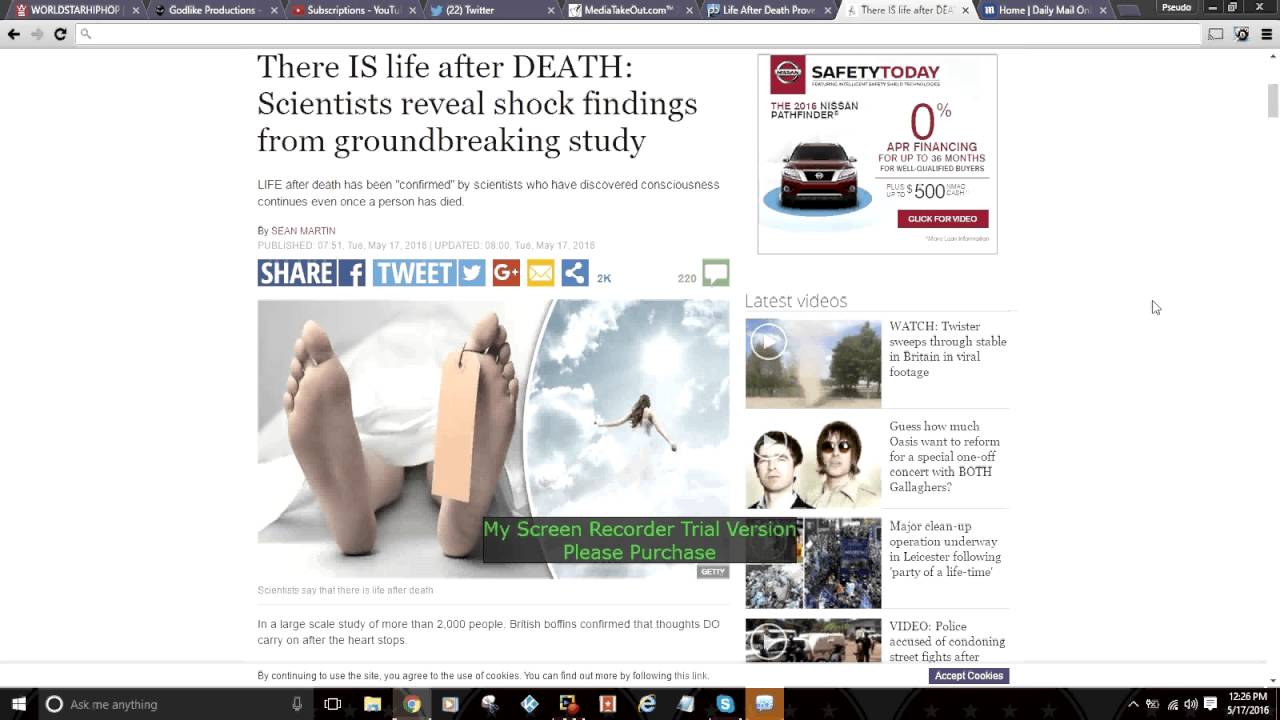Close the Twitter tab
Screen dimensions: 1280x720
[550, 10]
